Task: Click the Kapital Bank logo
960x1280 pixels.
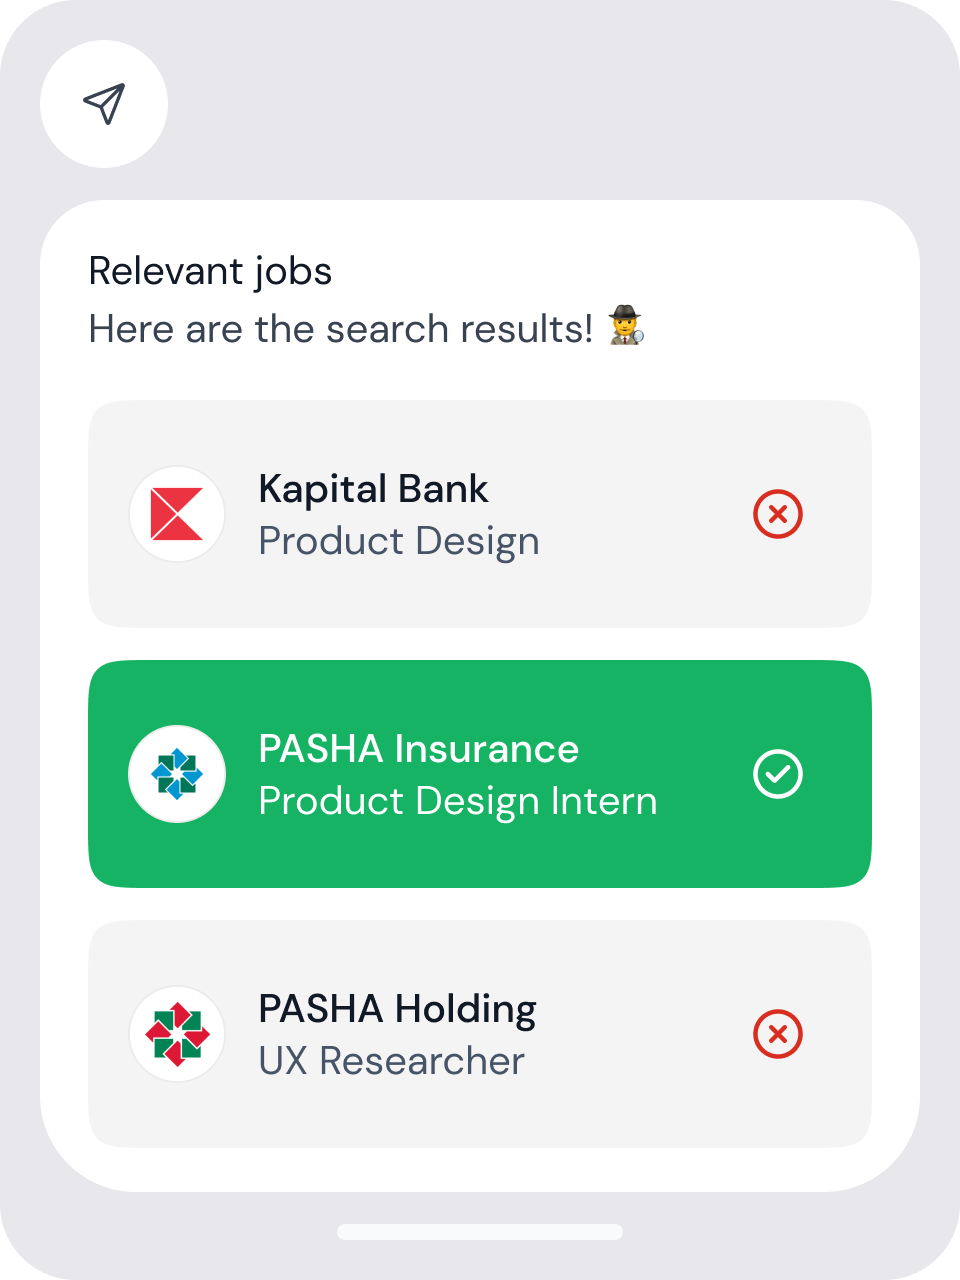Action: [177, 514]
